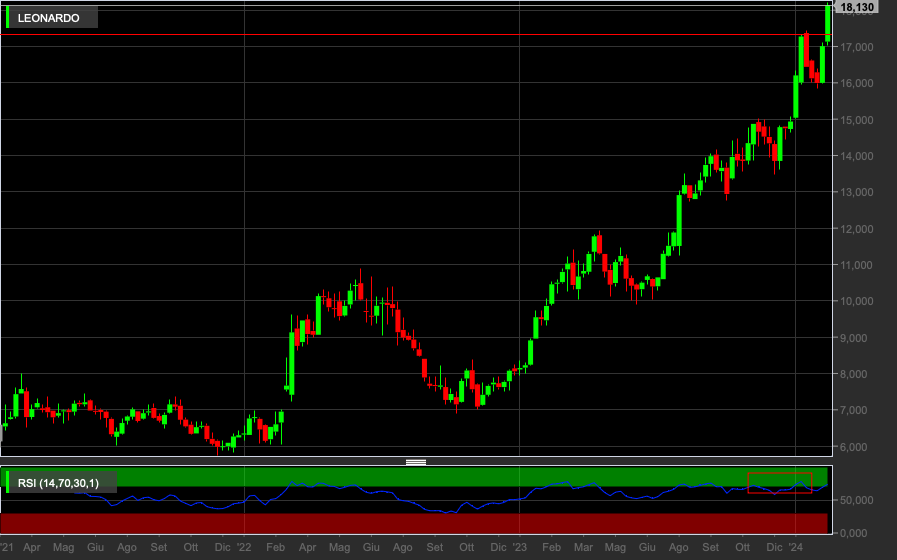Click the green marker beside RSI label
This screenshot has width=897, height=560.
click(x=7, y=482)
